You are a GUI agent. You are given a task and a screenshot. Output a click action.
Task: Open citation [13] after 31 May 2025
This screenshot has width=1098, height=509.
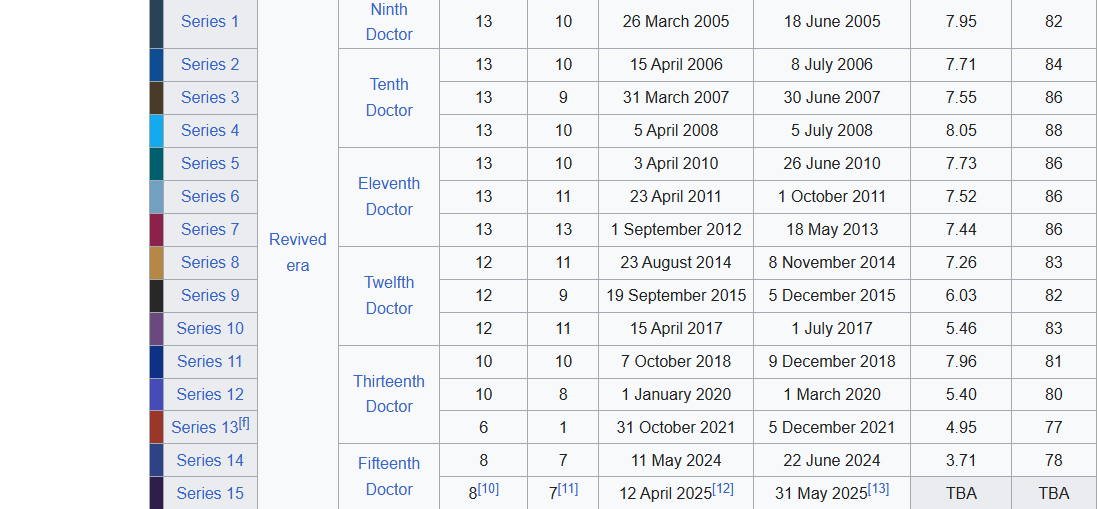pyautogui.click(x=879, y=489)
